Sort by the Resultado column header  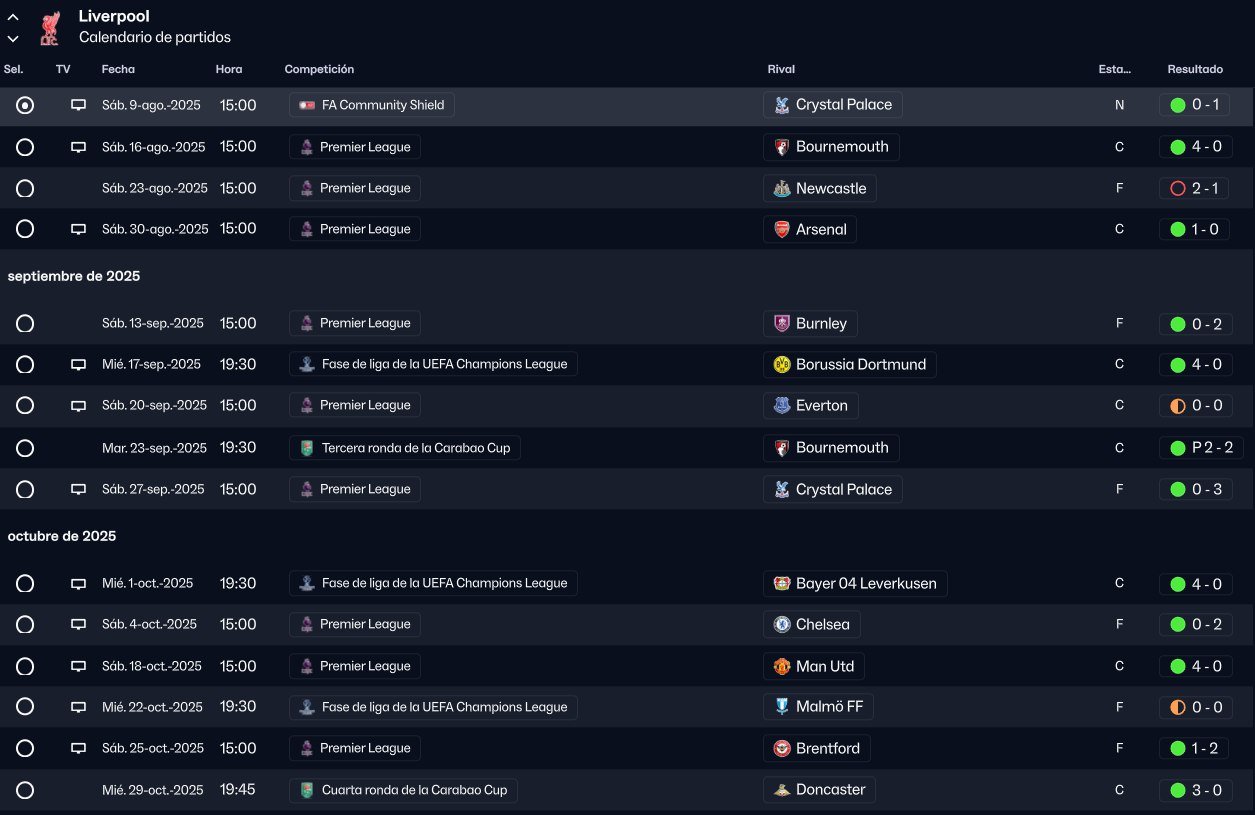coord(1194,70)
